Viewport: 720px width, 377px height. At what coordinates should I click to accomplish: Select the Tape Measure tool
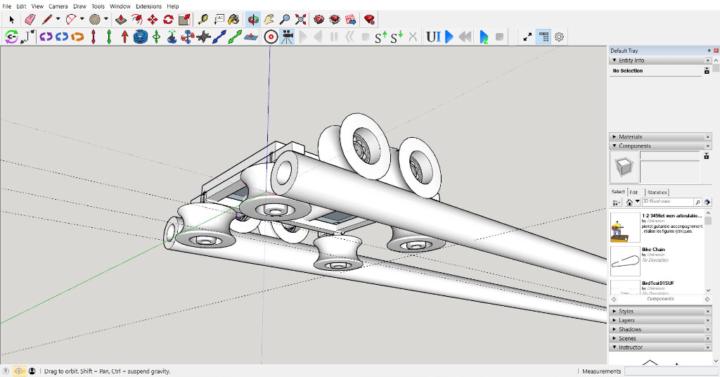pos(202,19)
